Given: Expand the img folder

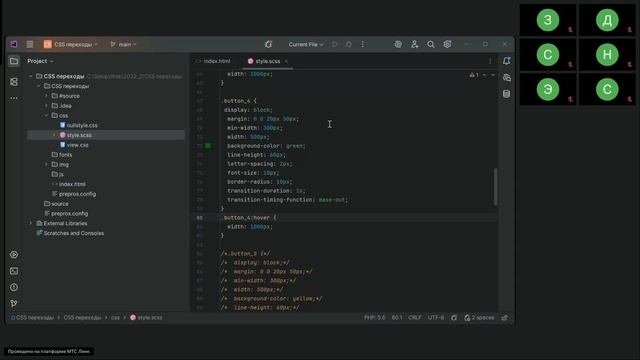Looking at the screenshot, I should [46, 164].
